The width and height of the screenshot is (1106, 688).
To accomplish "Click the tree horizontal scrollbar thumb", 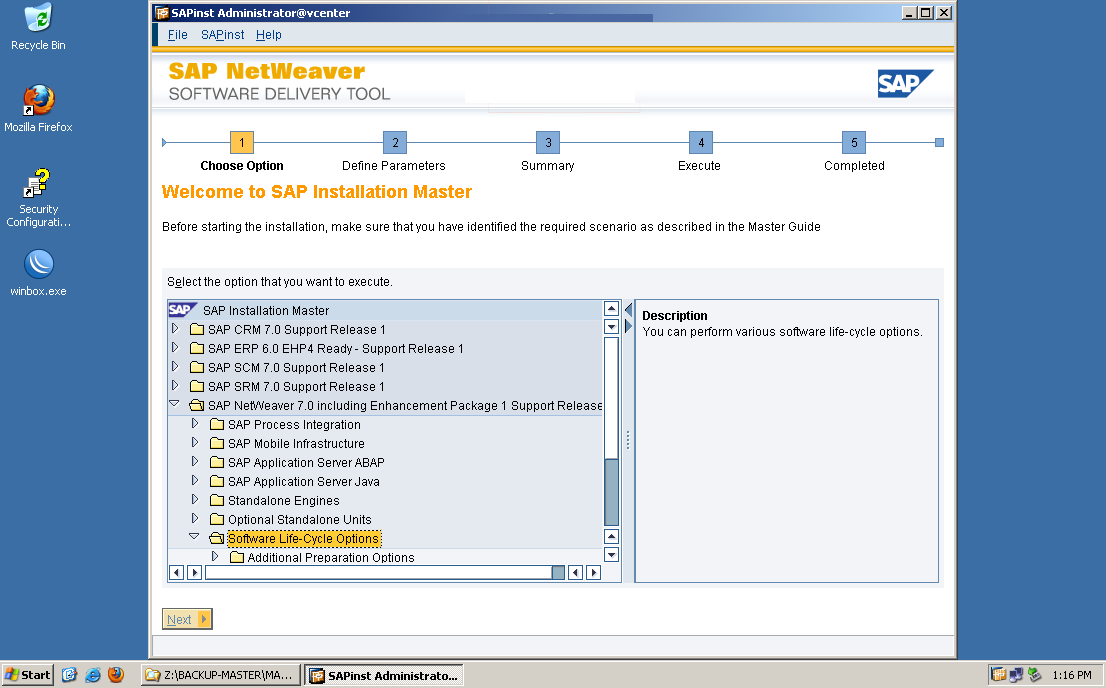I will [558, 572].
